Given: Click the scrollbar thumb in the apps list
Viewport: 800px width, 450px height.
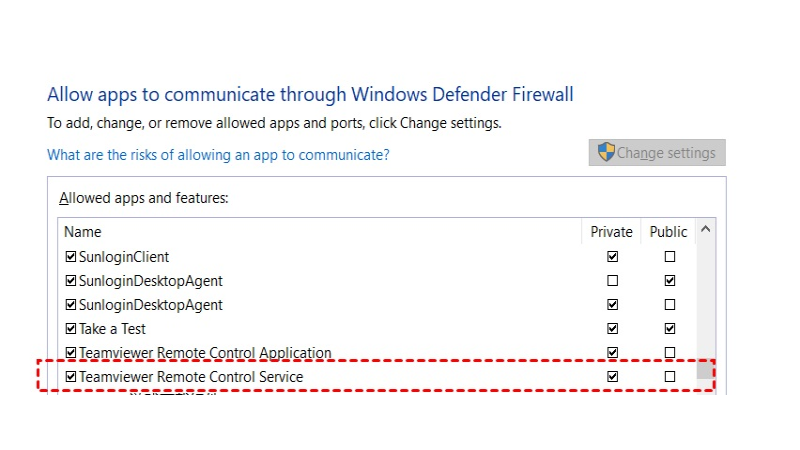Looking at the screenshot, I should point(706,368).
